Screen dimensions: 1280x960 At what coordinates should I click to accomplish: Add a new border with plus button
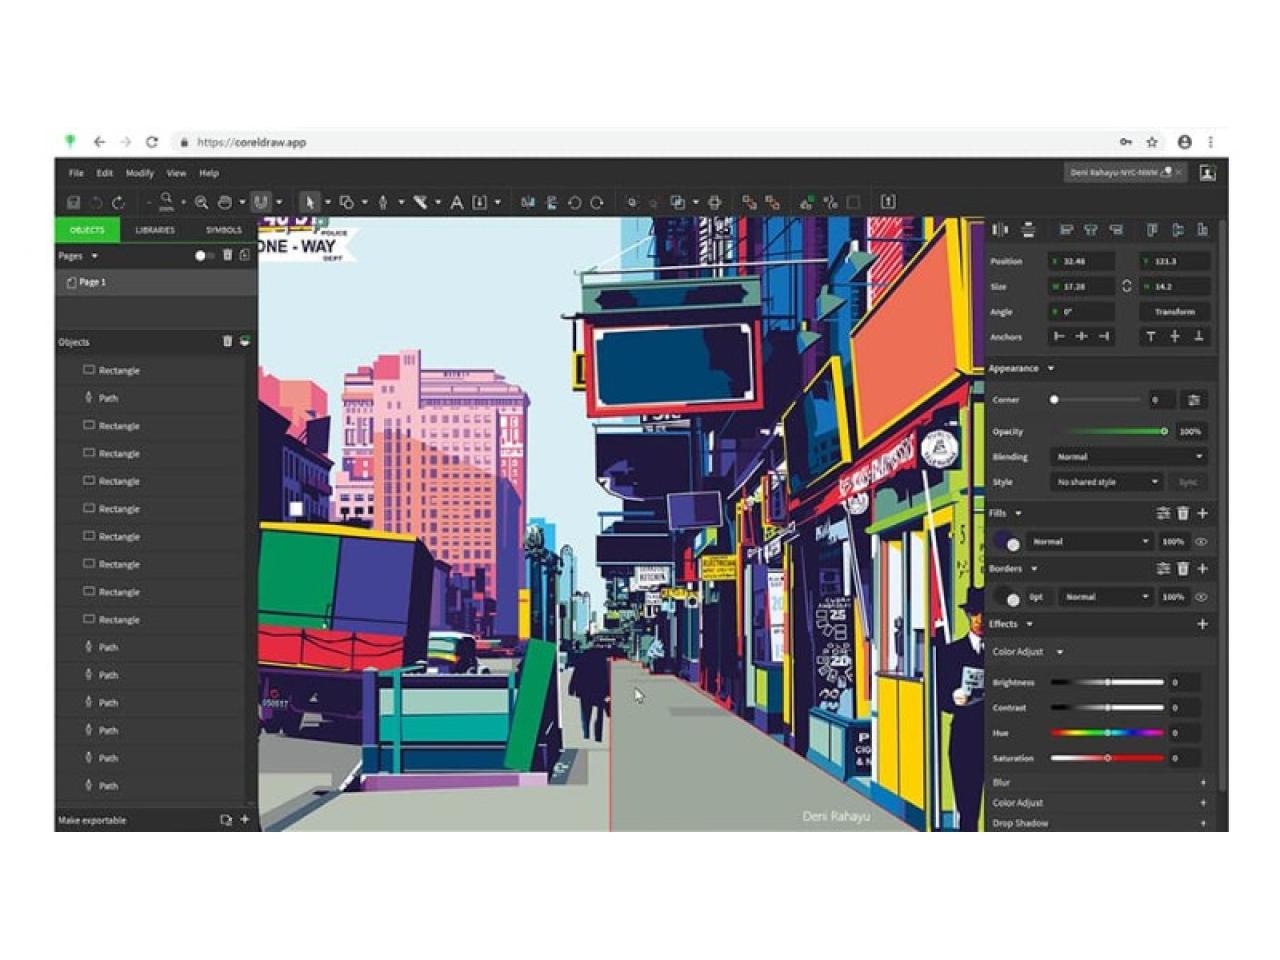pyautogui.click(x=1203, y=568)
